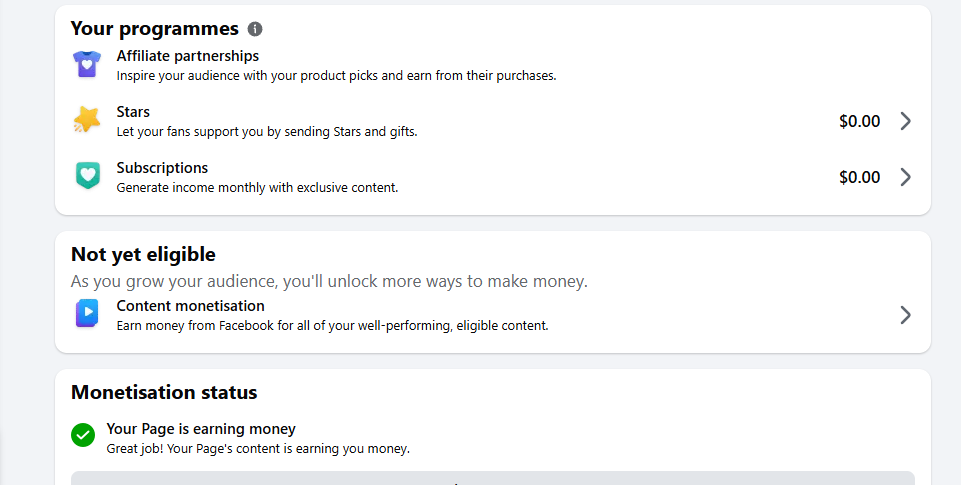Click the green Subscriptions heart icon
Viewport: 961px width, 485px height.
[88, 176]
